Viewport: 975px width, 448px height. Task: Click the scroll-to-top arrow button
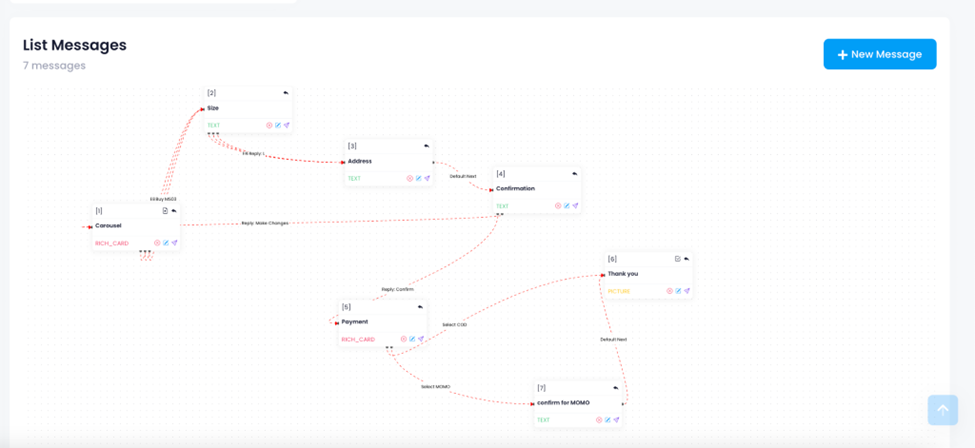tap(942, 410)
